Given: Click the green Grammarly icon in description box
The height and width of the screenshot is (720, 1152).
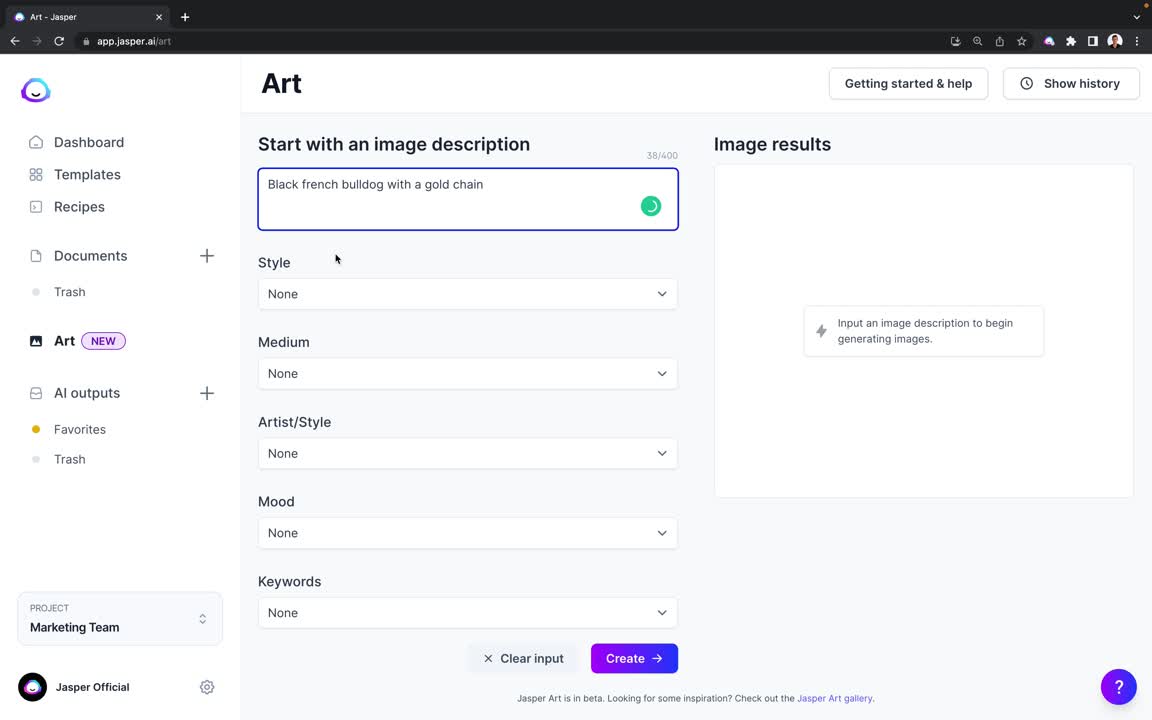Looking at the screenshot, I should (x=651, y=206).
